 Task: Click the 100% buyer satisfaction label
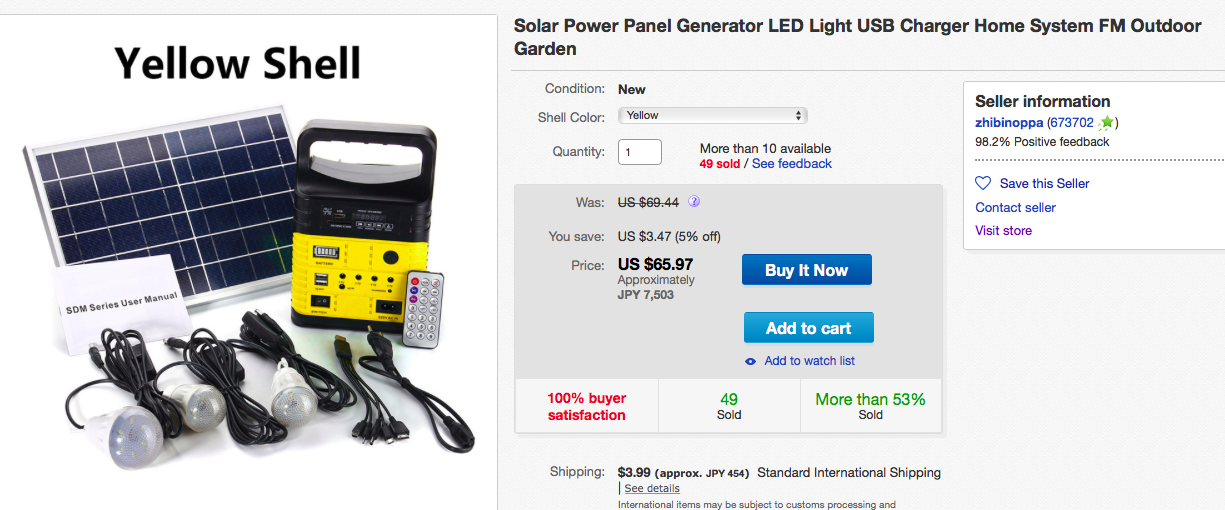point(587,407)
